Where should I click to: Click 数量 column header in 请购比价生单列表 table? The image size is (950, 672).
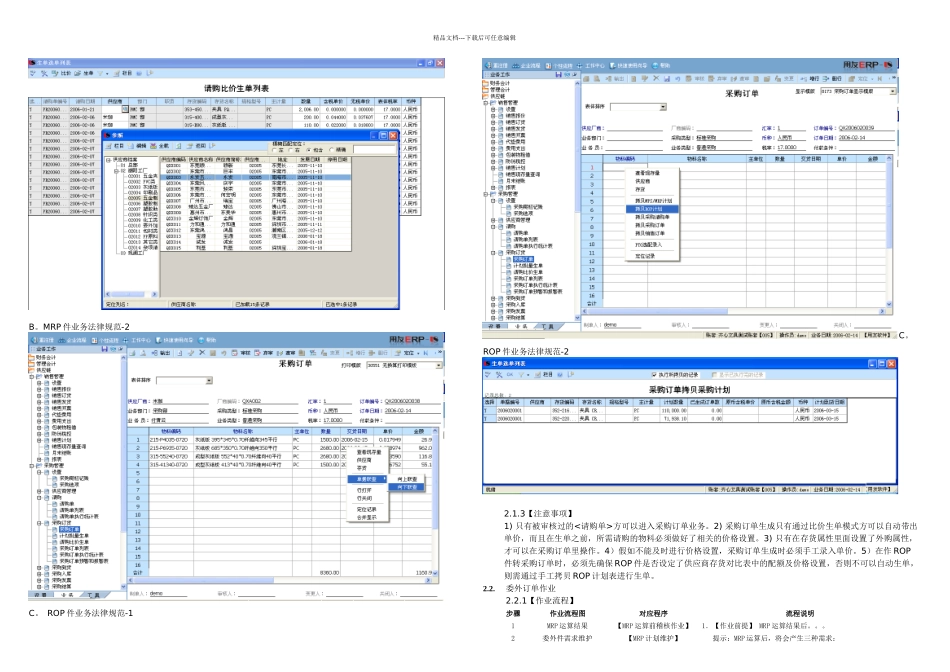(306, 101)
